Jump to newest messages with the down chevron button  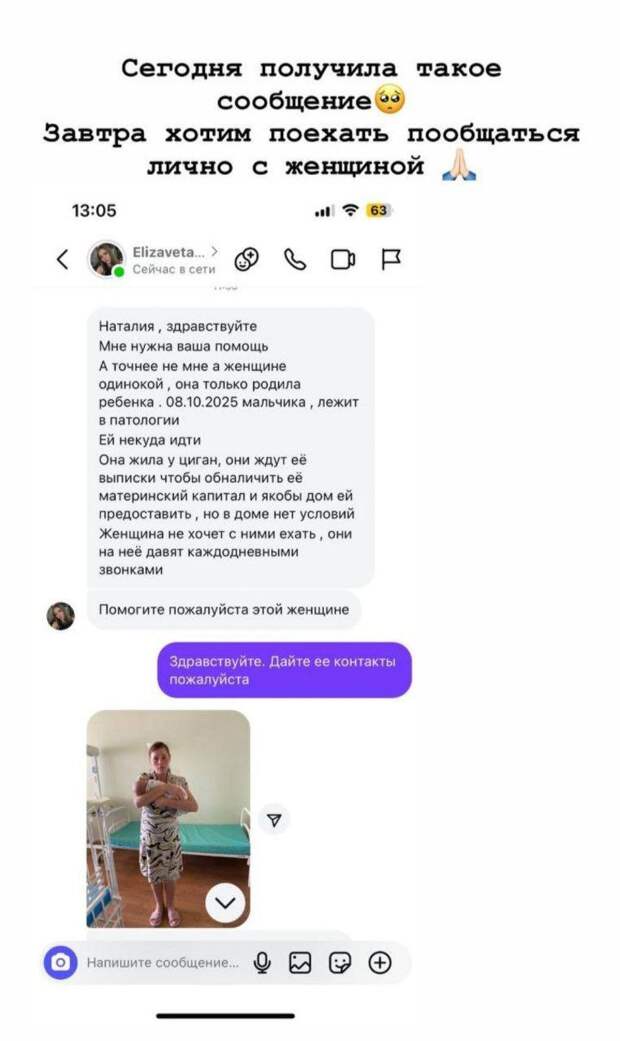226,903
